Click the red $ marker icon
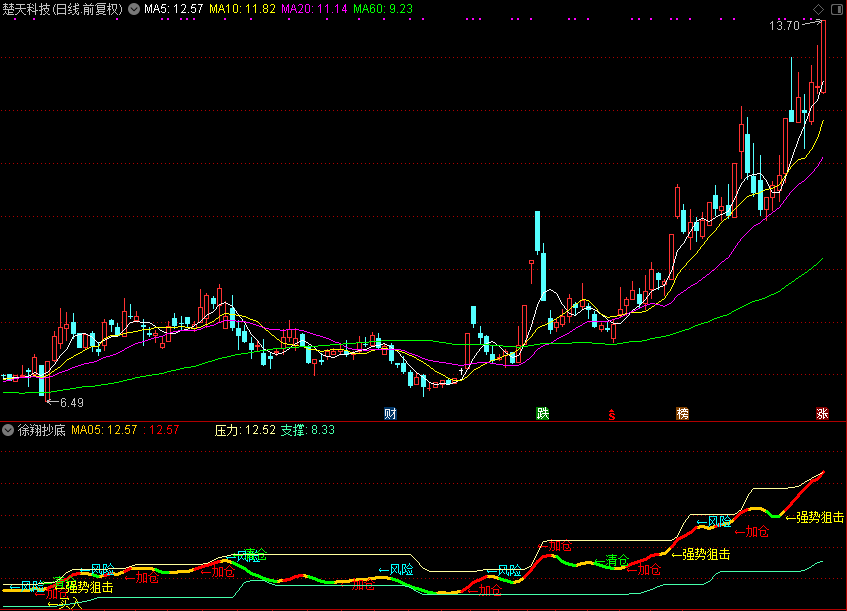 [x=612, y=413]
